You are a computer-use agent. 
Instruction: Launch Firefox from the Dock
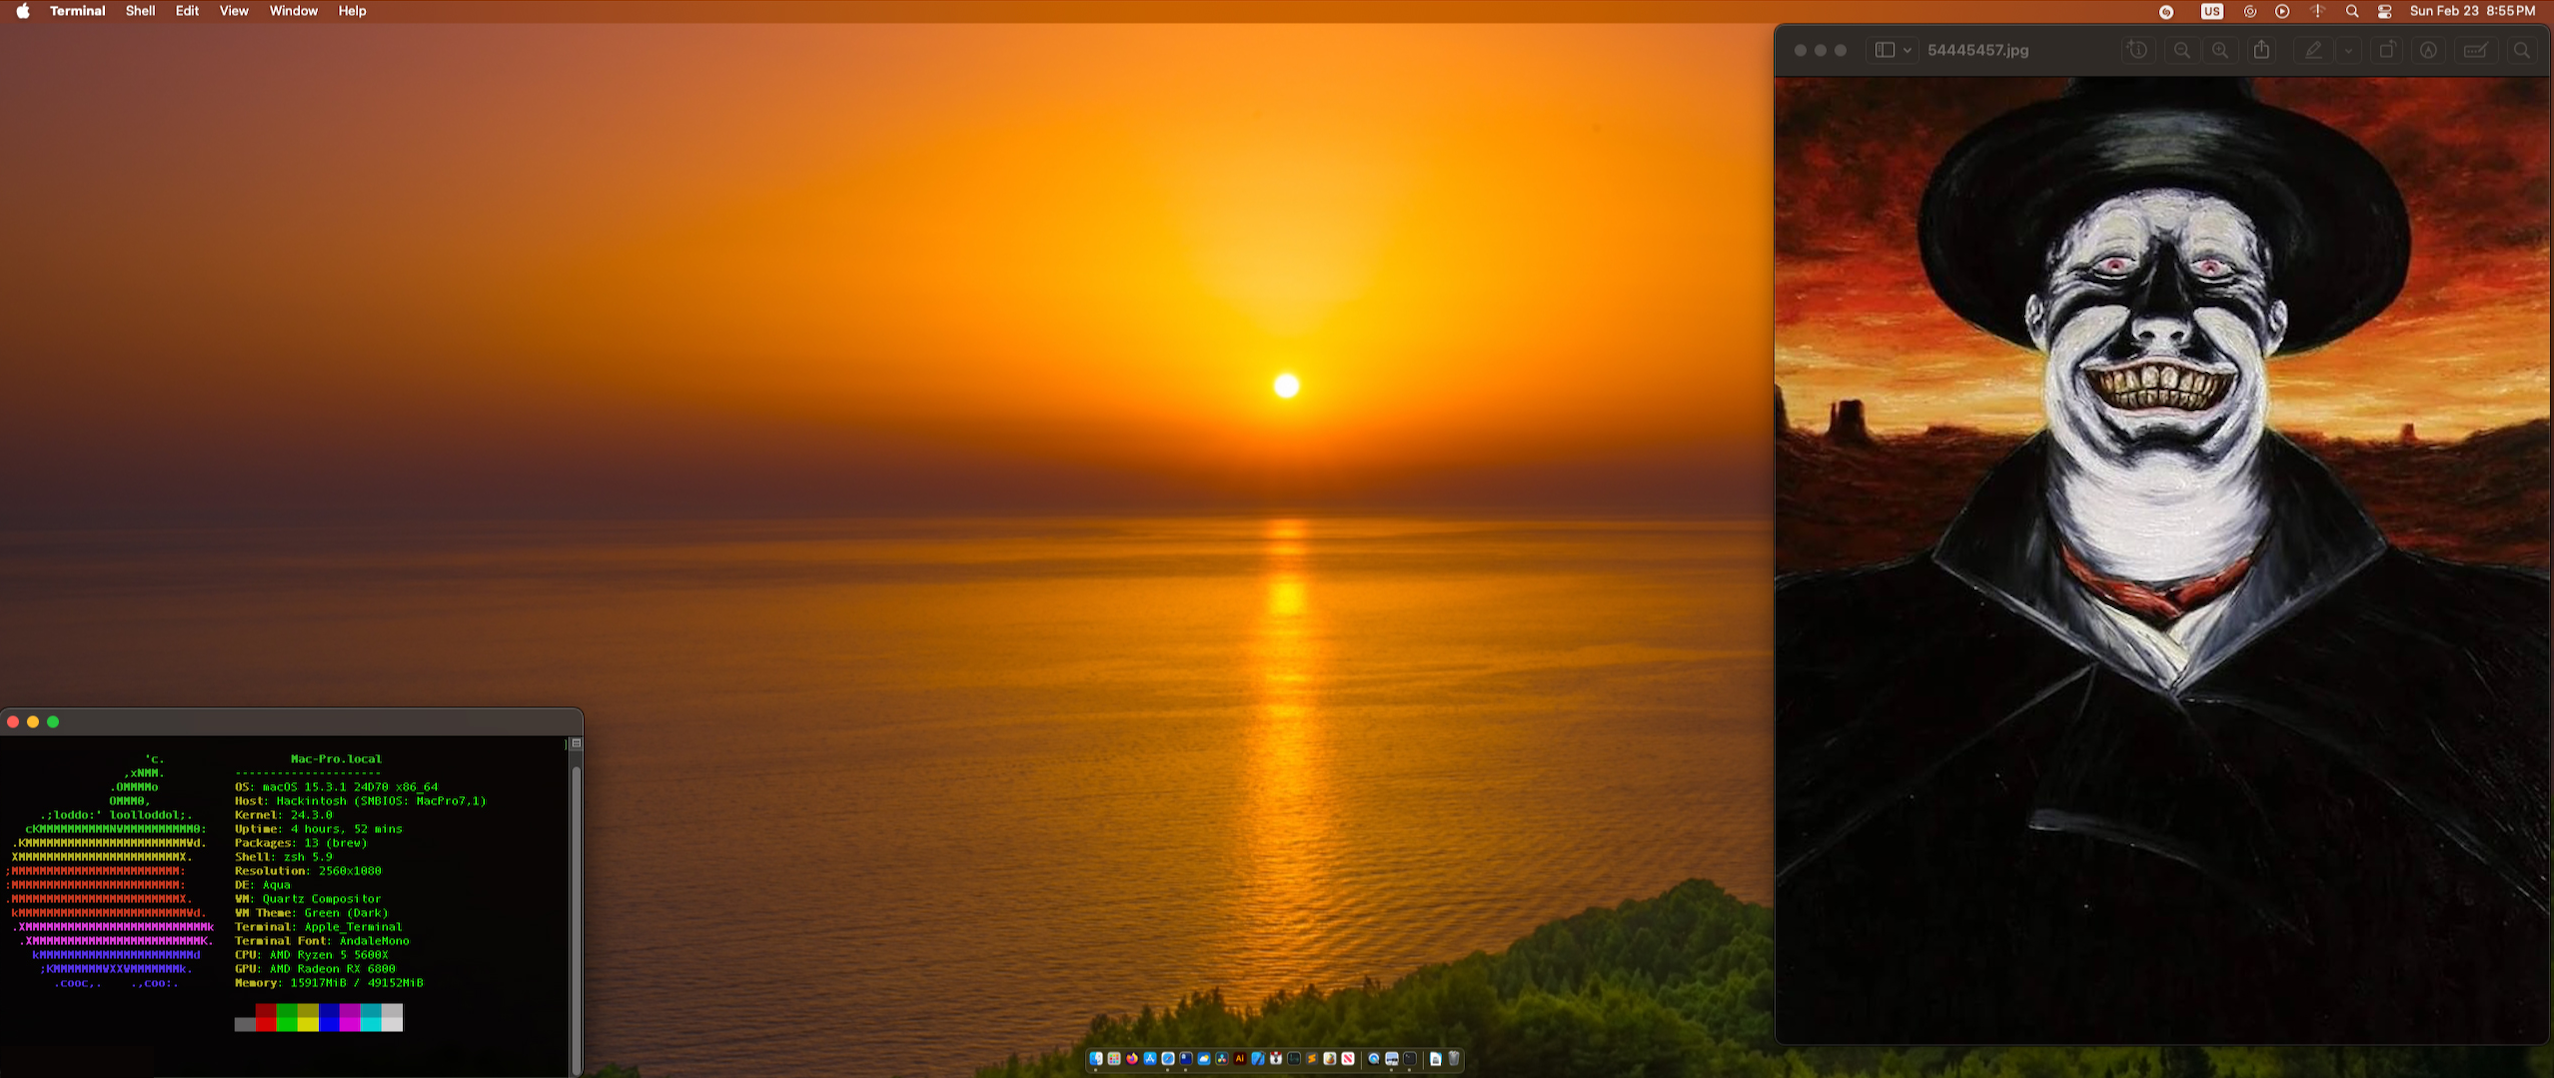pyautogui.click(x=1132, y=1058)
